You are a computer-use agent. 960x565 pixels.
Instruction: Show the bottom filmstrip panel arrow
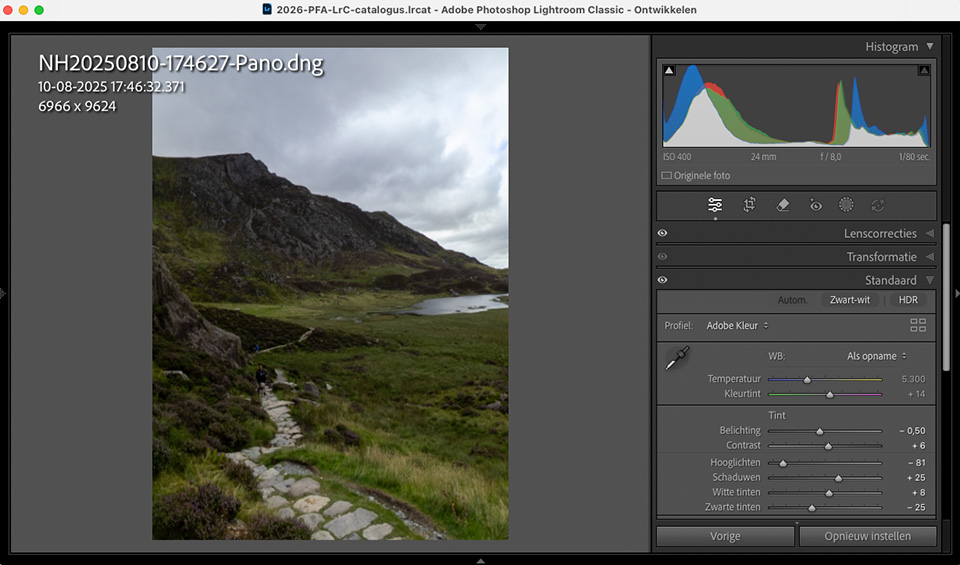click(481, 561)
